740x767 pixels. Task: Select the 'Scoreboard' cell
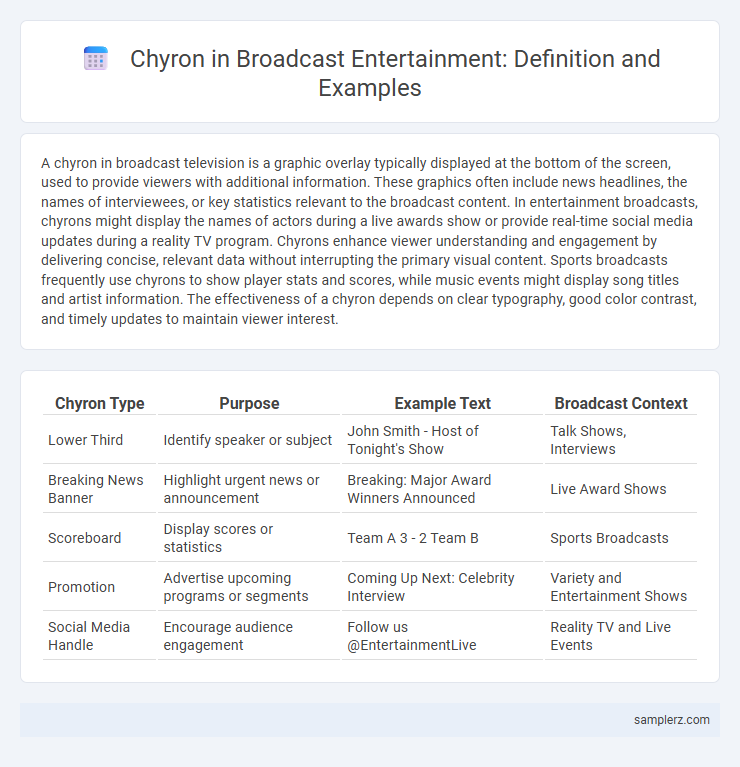pyautogui.click(x=99, y=538)
